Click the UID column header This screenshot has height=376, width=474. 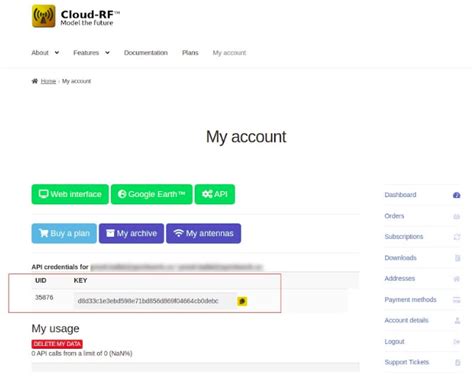click(x=41, y=280)
